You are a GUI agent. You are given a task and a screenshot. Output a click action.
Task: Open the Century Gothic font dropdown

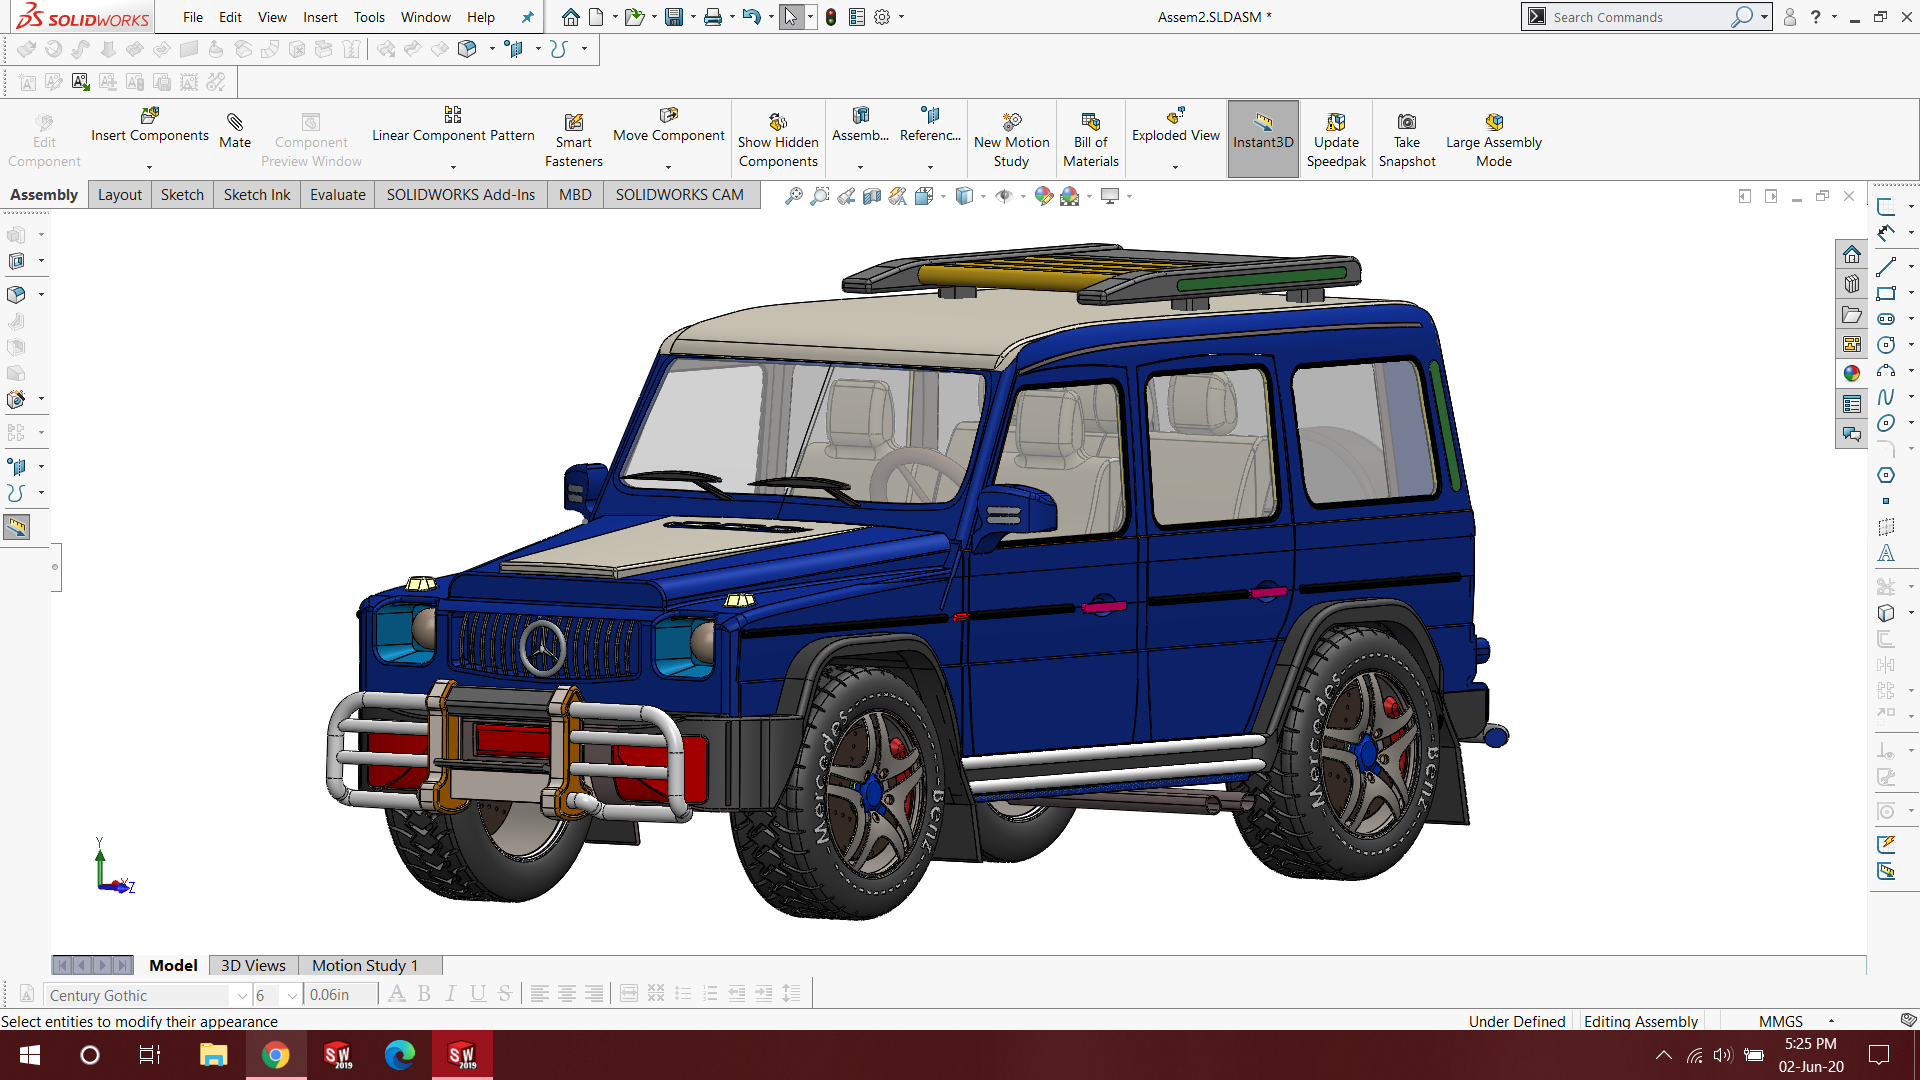click(x=242, y=995)
